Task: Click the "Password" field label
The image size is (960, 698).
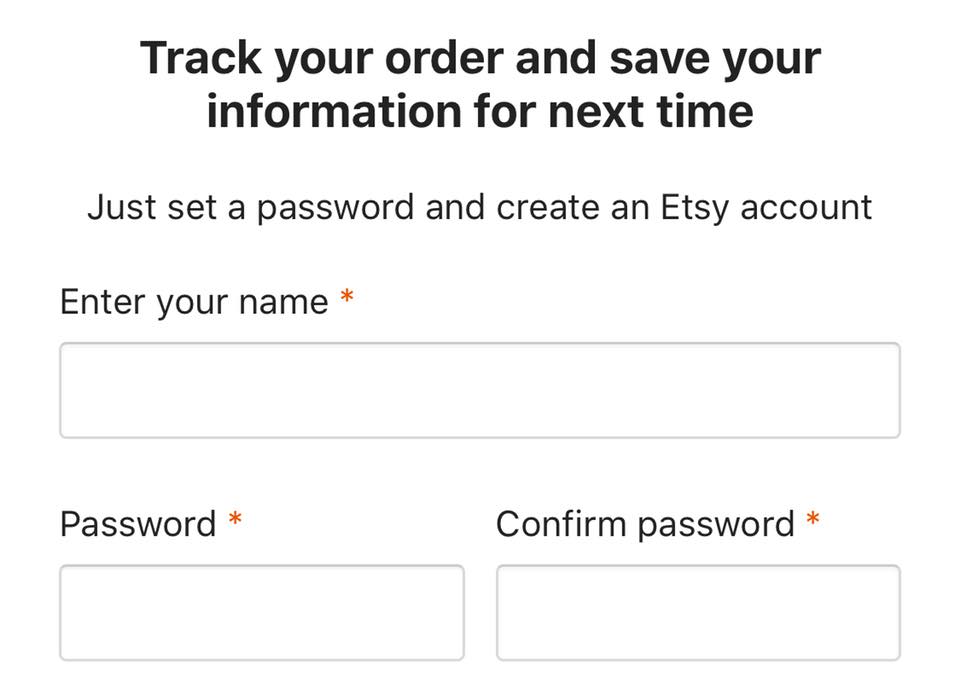Action: [x=138, y=524]
